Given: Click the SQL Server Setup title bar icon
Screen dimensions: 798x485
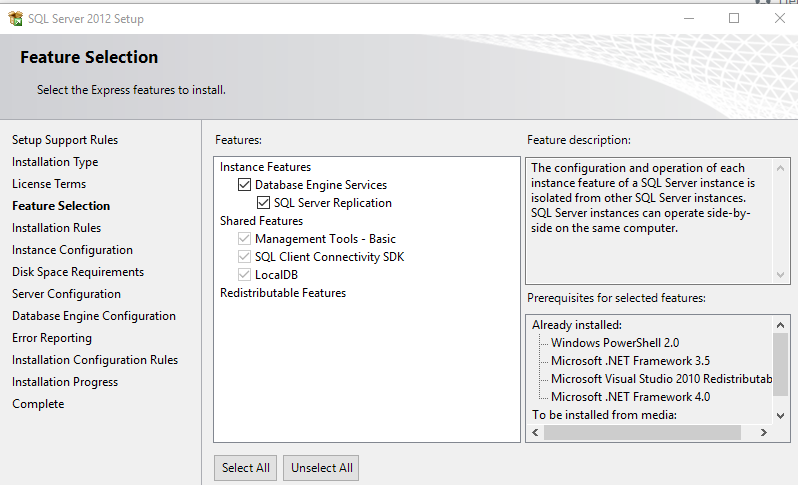Looking at the screenshot, I should pyautogui.click(x=15, y=18).
